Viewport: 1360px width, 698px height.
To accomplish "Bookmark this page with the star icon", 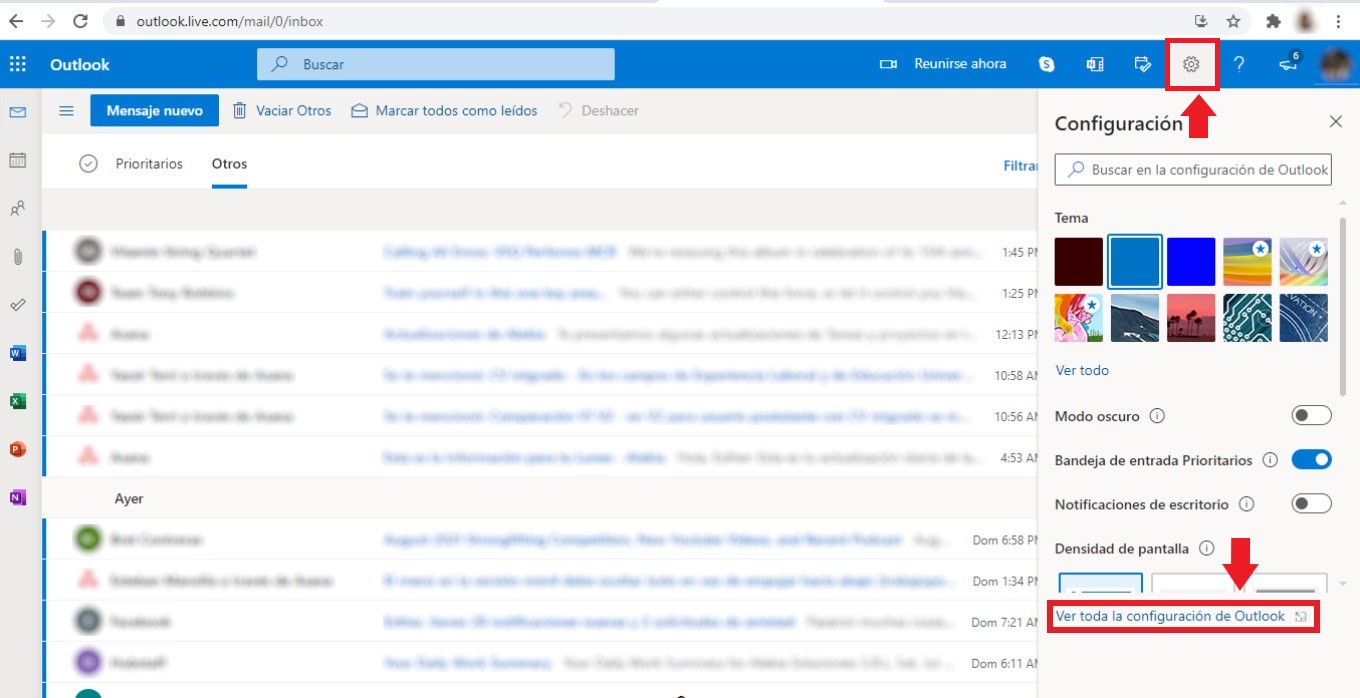I will tap(1233, 21).
